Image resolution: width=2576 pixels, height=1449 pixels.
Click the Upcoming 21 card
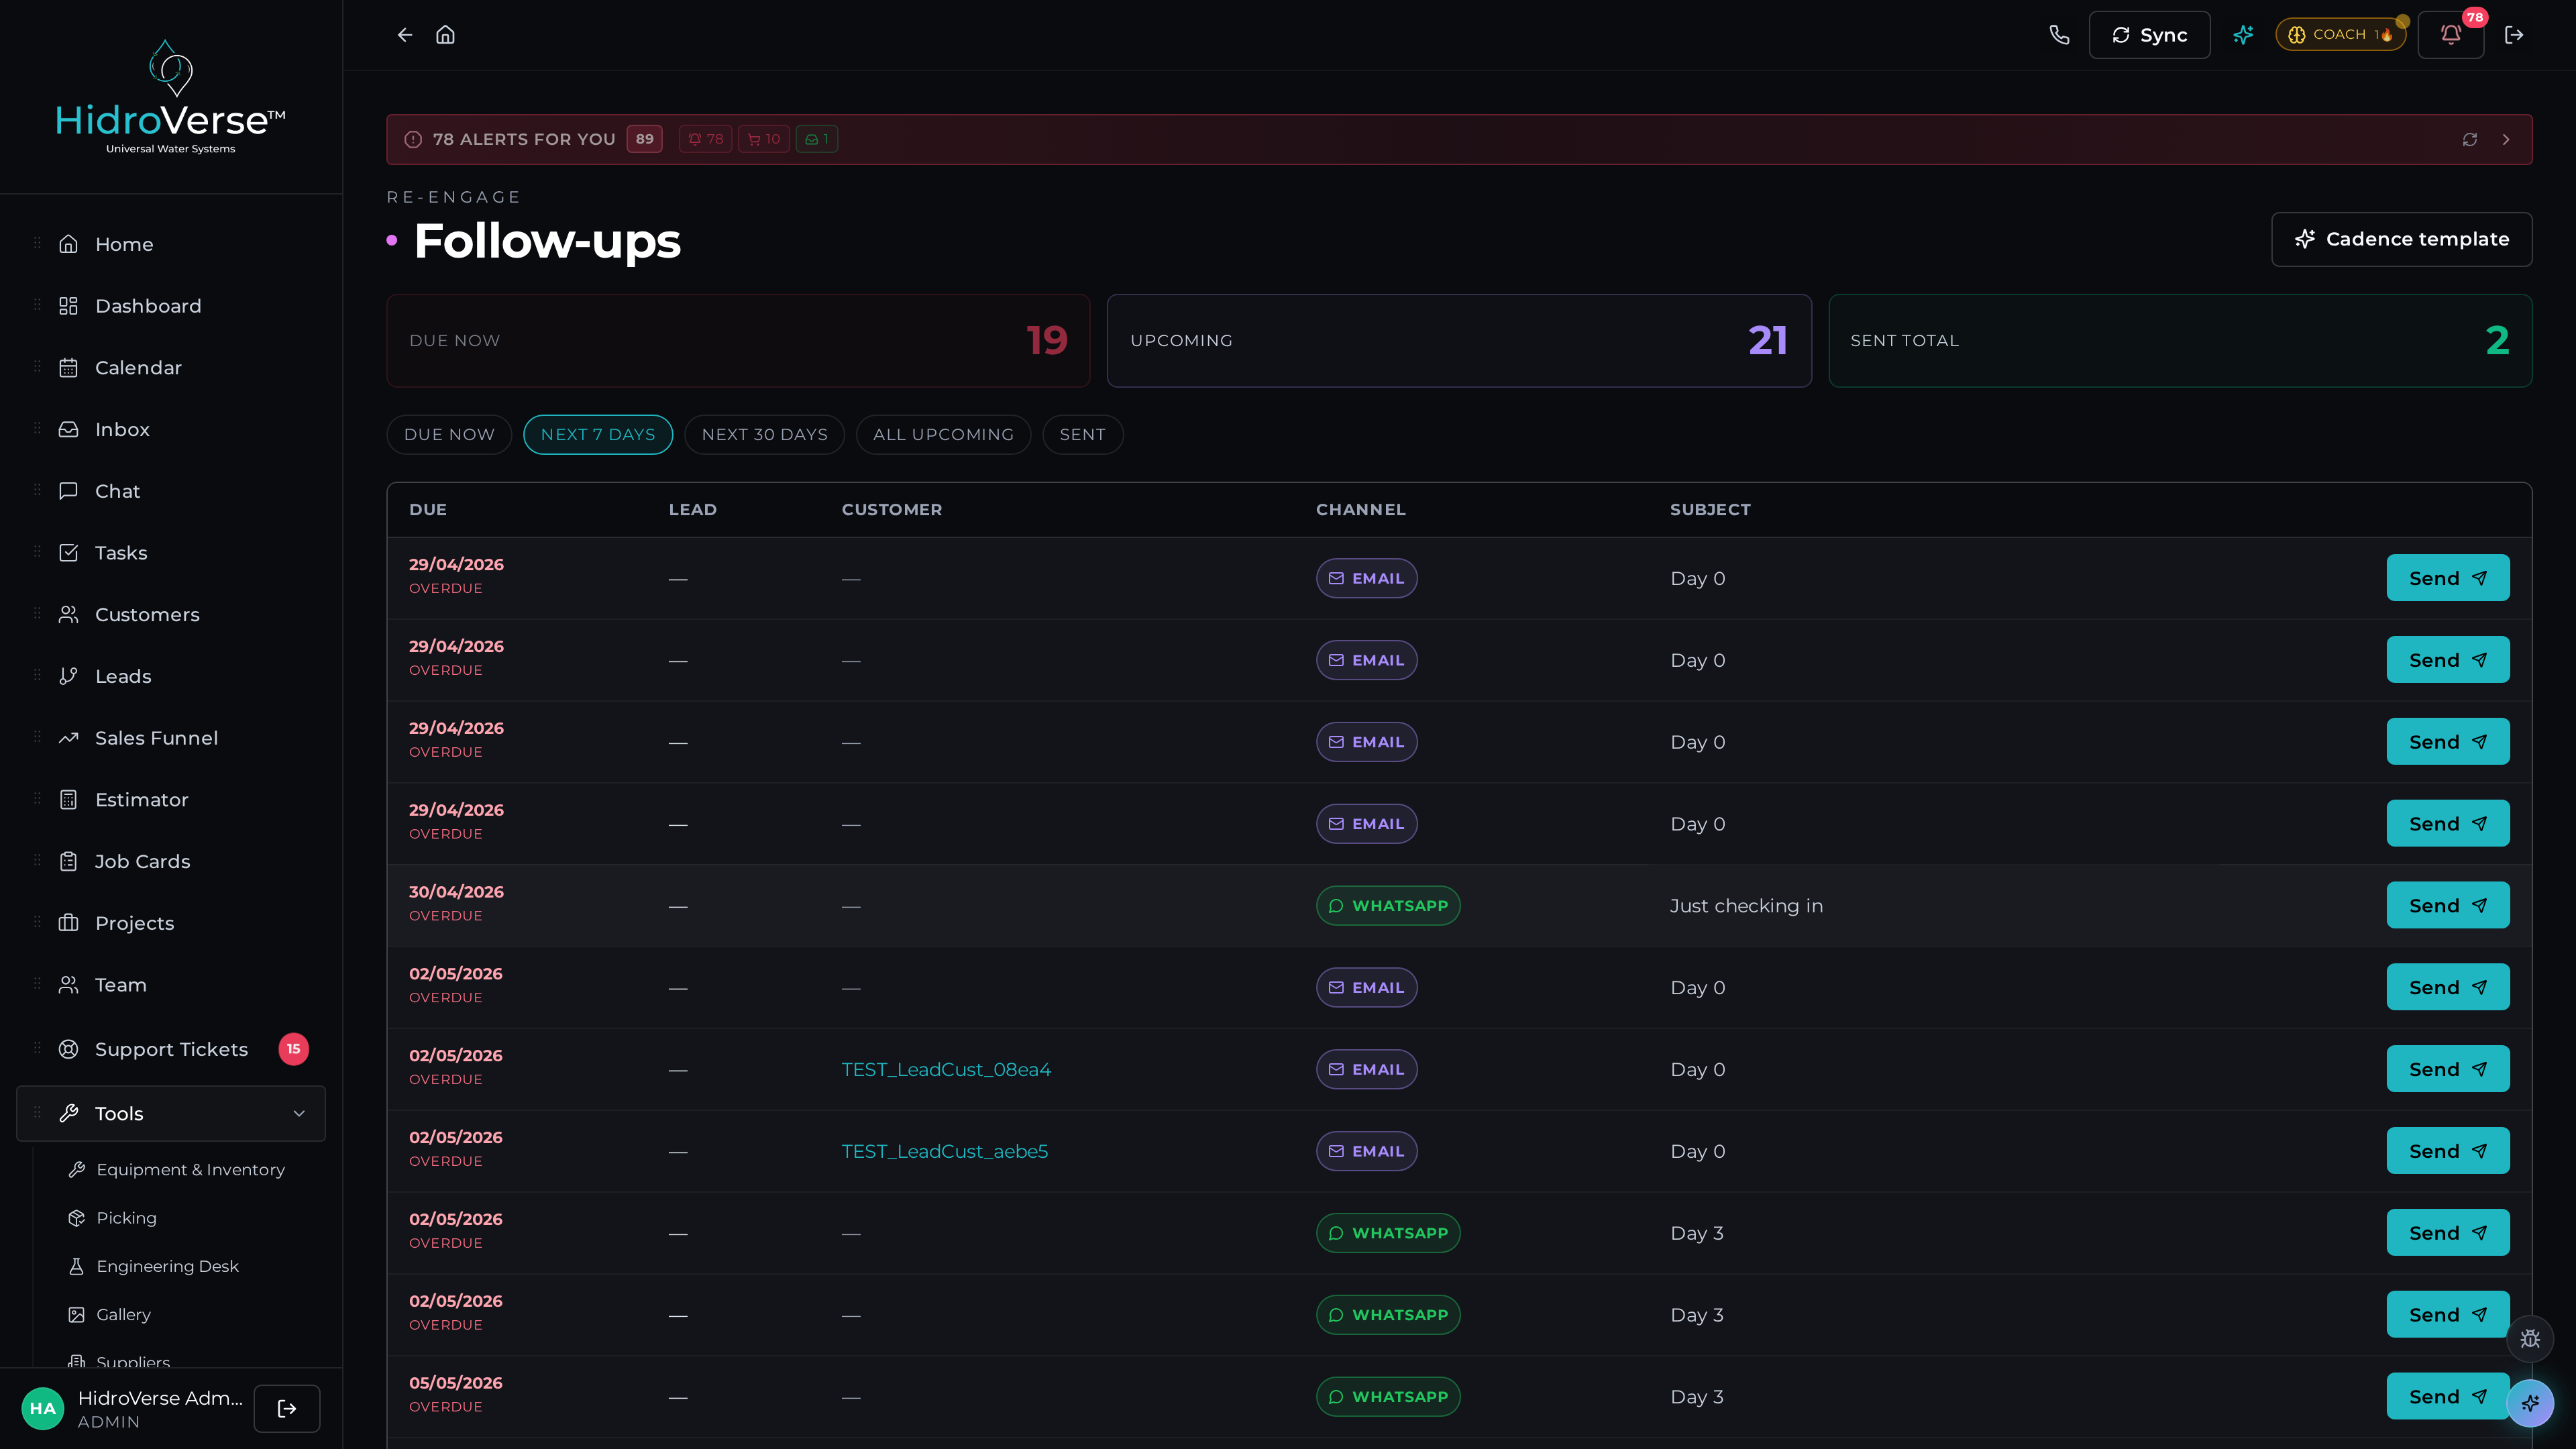click(x=1459, y=341)
